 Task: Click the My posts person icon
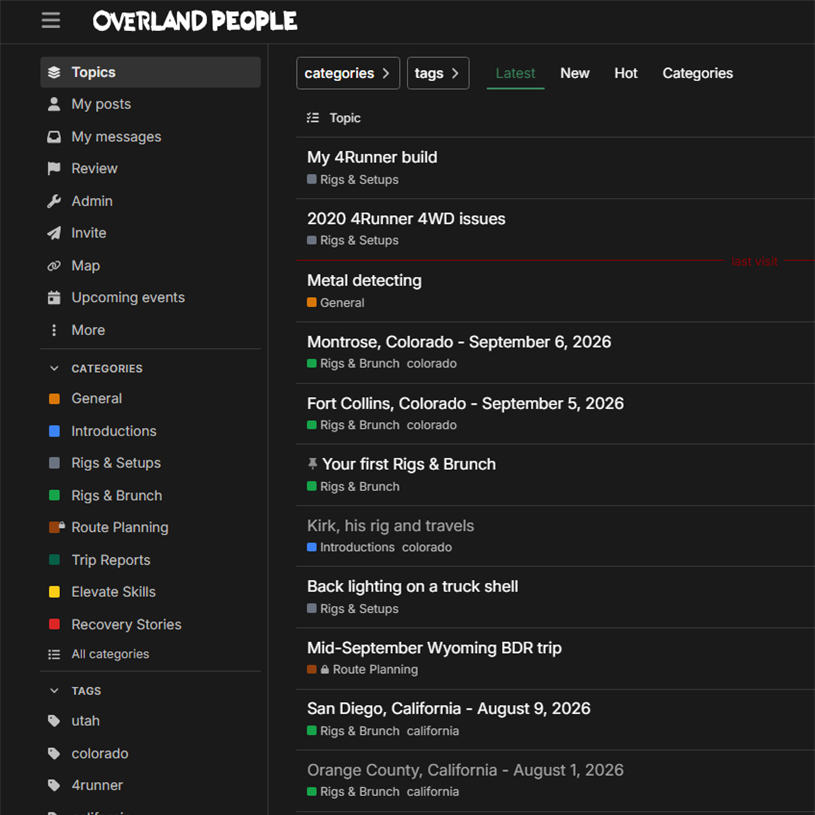coord(54,104)
